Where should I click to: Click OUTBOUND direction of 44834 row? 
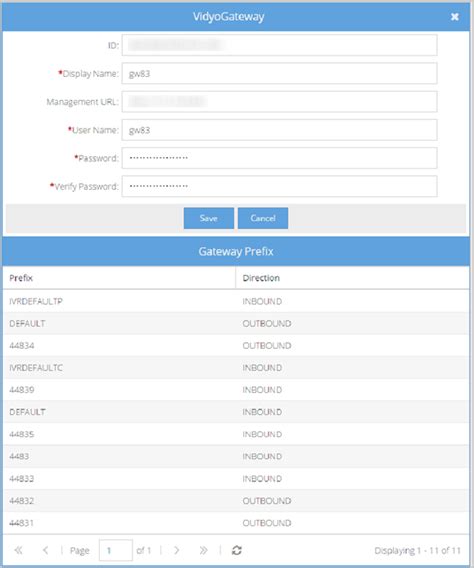coord(267,346)
